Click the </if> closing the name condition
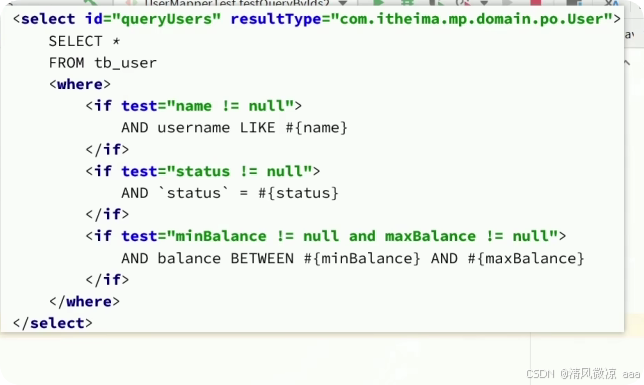 (x=107, y=150)
